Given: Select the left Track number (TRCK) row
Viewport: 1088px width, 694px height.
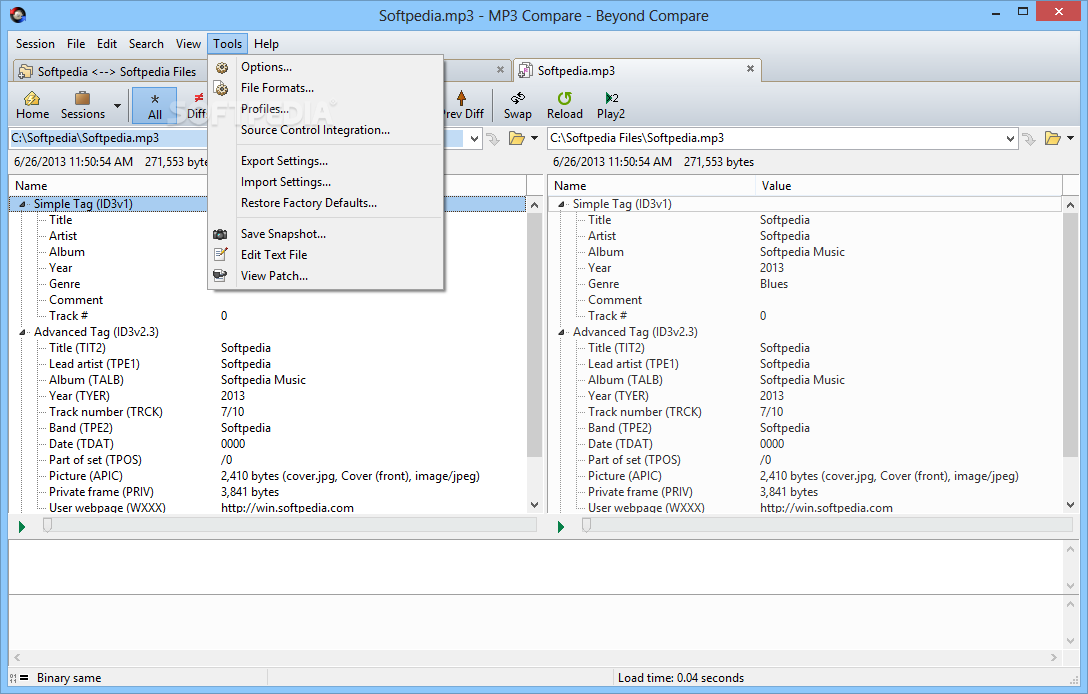Looking at the screenshot, I should pos(268,412).
